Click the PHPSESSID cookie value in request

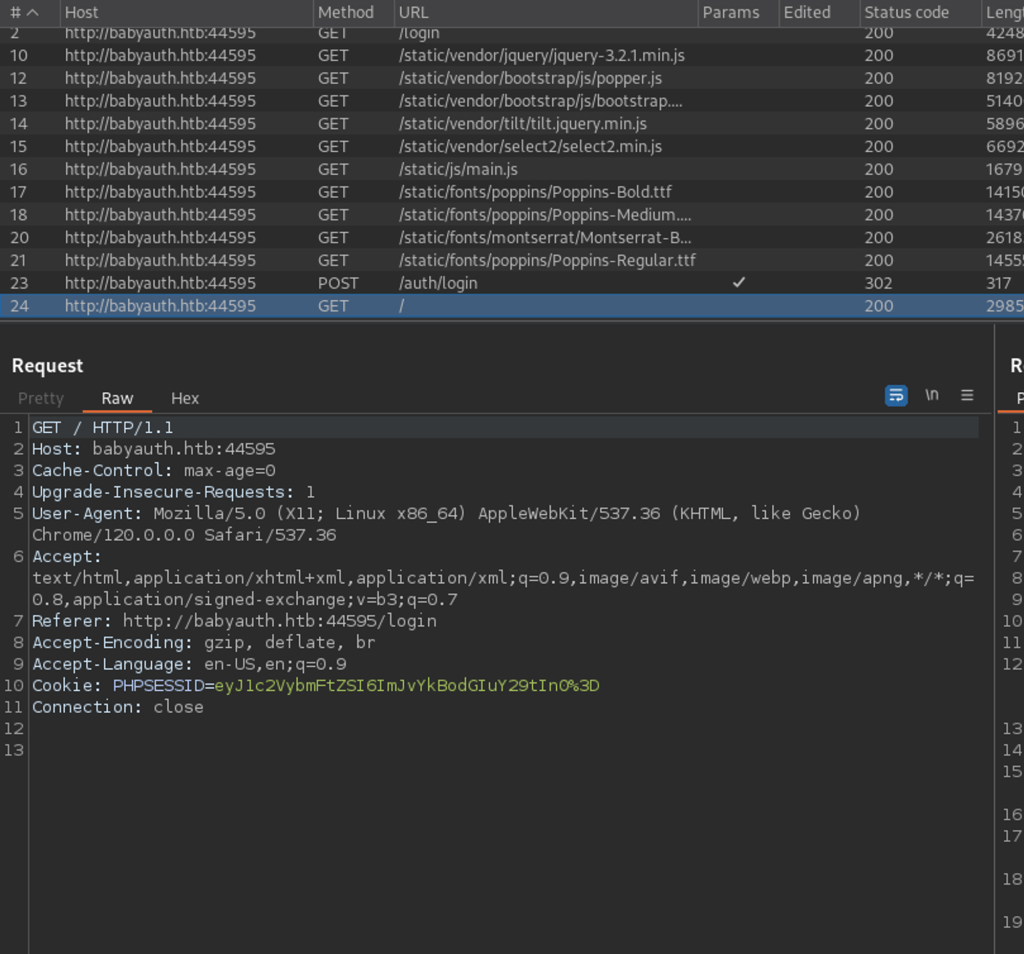click(407, 685)
